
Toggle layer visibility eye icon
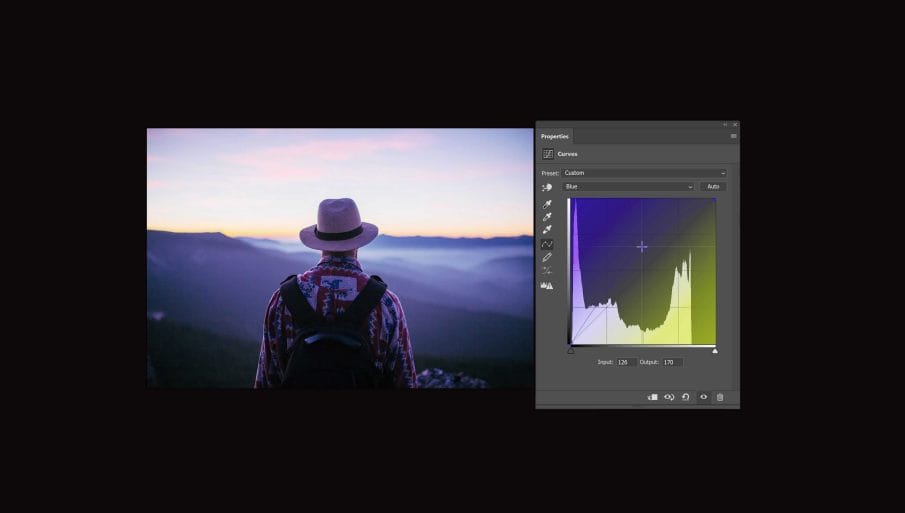[x=703, y=397]
